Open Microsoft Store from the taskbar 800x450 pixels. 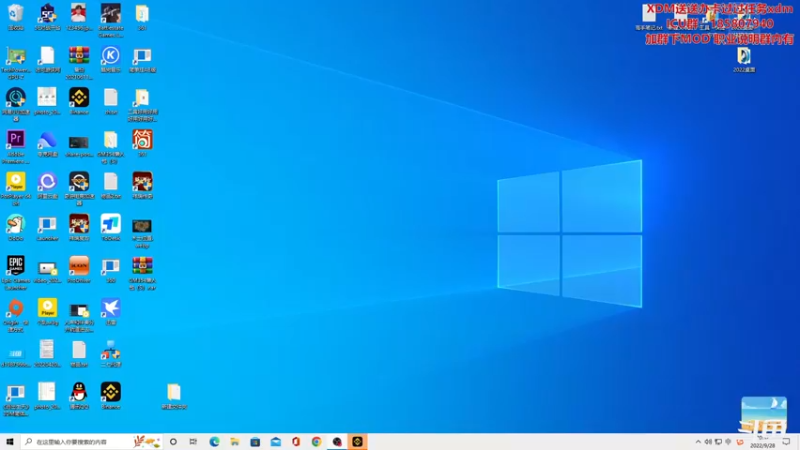(x=255, y=442)
